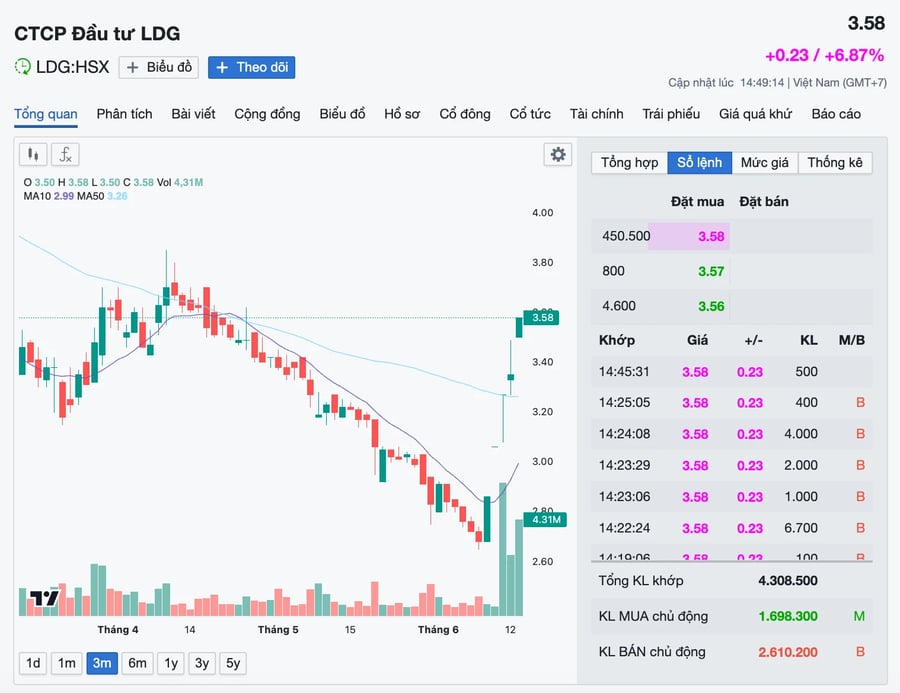Viewport: 900px width, 693px height.
Task: Select the 14:24:08 trade row
Action: click(732, 434)
